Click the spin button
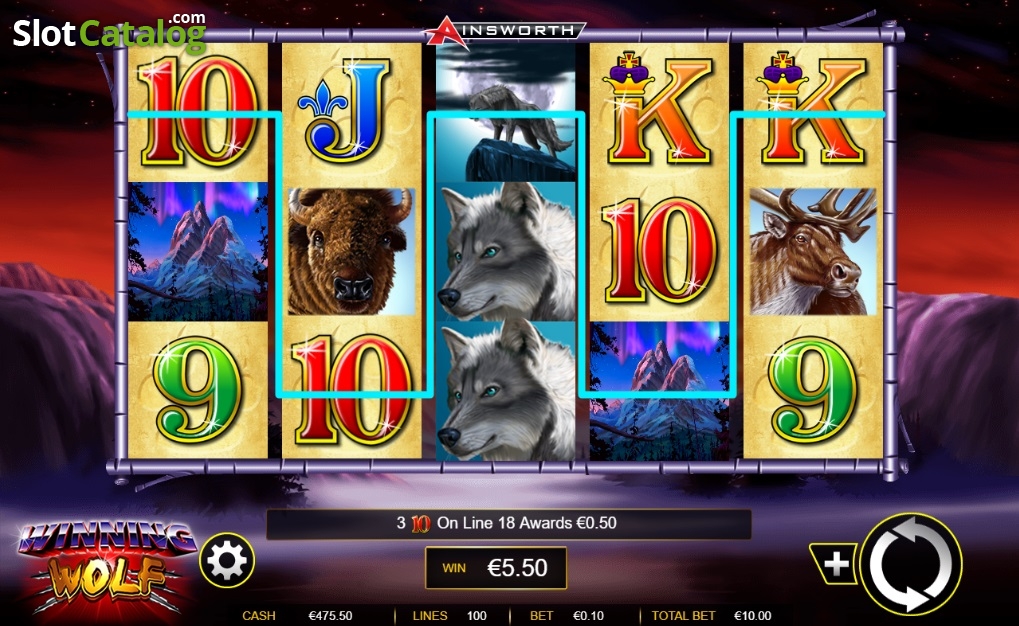This screenshot has width=1019, height=626. (910, 563)
